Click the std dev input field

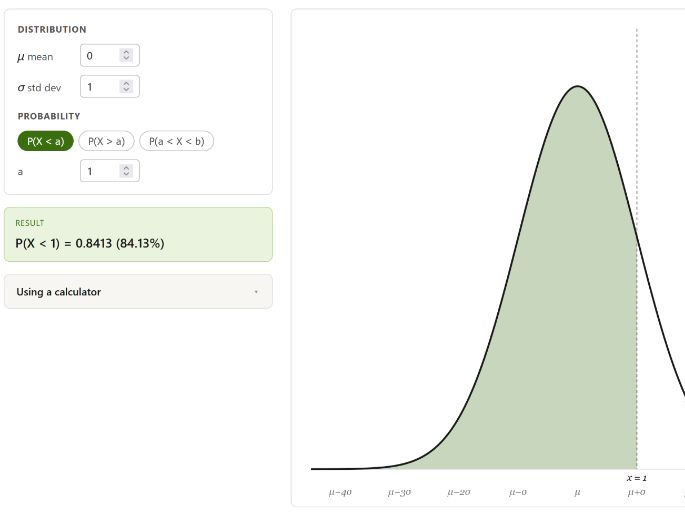(x=110, y=86)
